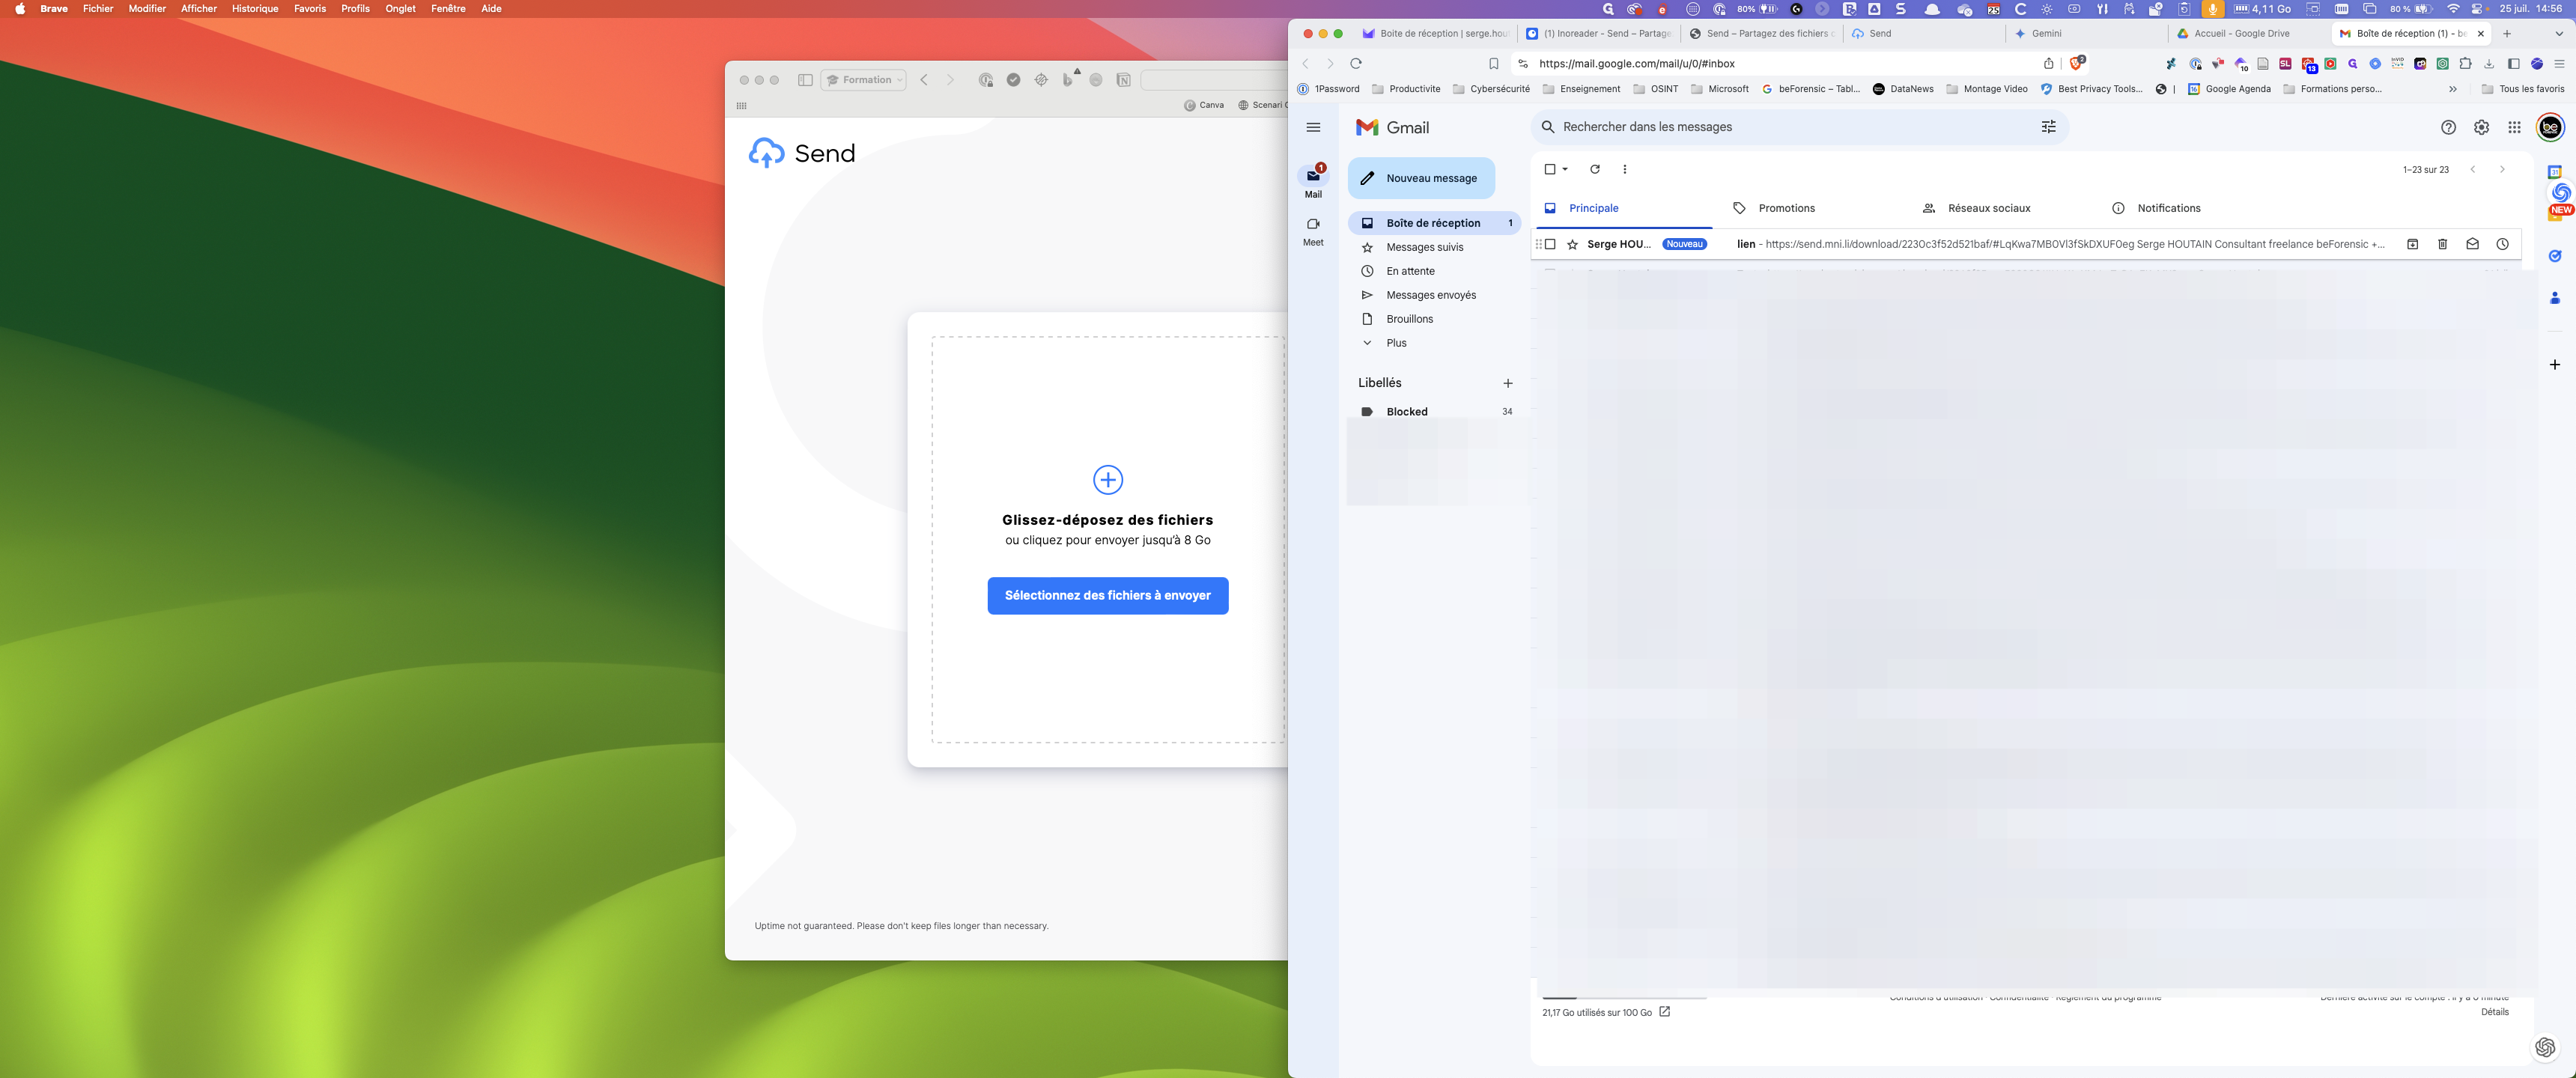The width and height of the screenshot is (2576, 1078).
Task: Open the select-all dropdown arrow
Action: pyautogui.click(x=1565, y=169)
